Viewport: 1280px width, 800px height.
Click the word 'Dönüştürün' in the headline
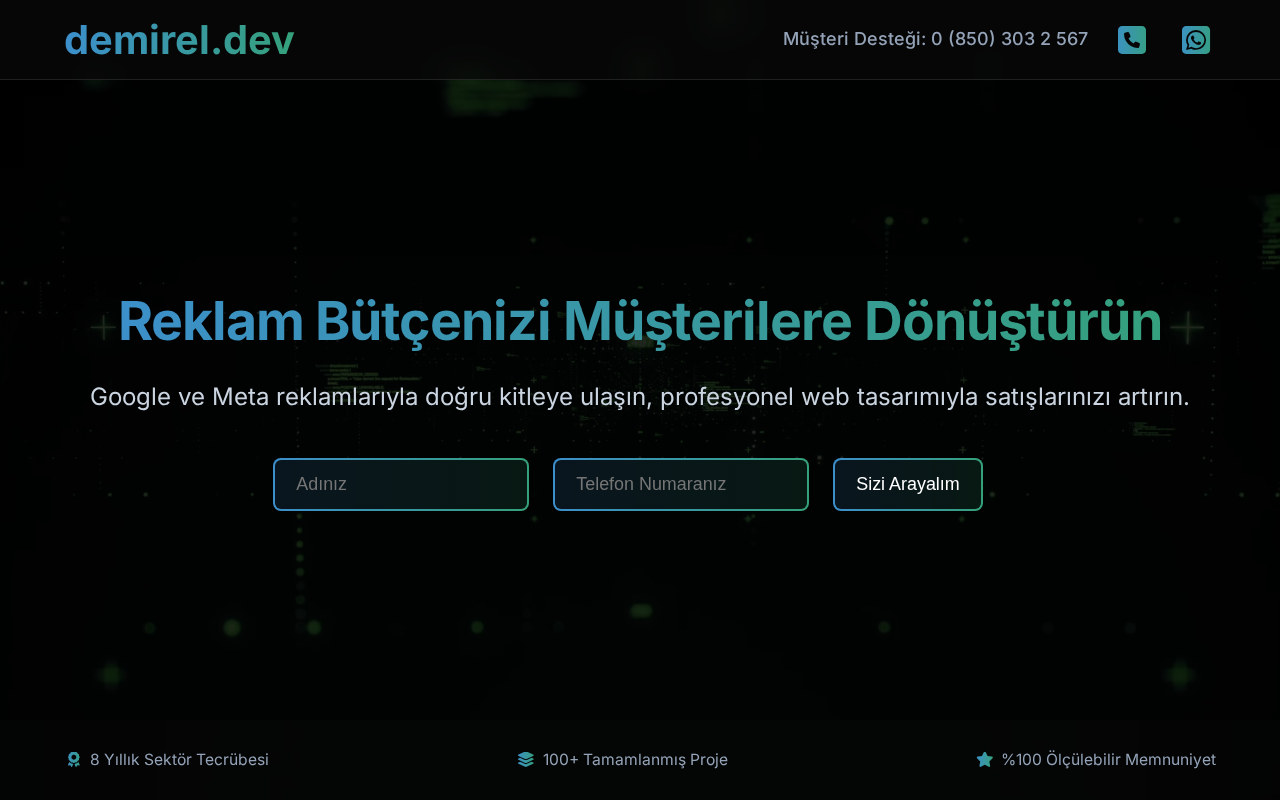pyautogui.click(x=1012, y=322)
